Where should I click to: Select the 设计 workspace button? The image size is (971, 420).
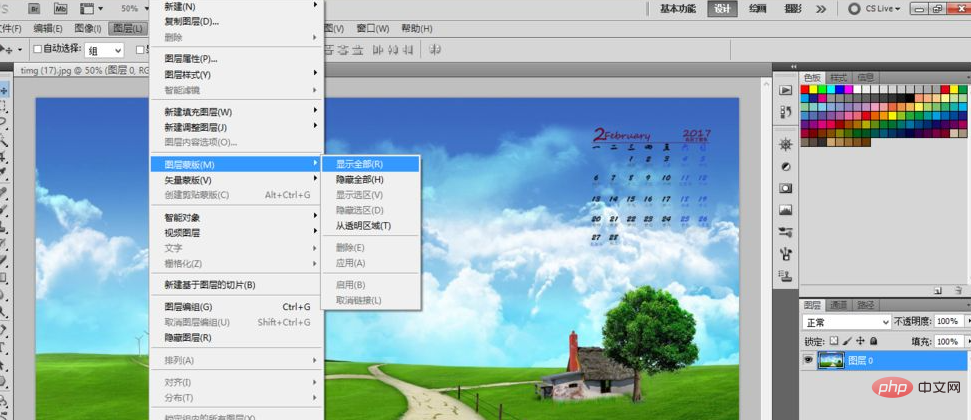(722, 9)
